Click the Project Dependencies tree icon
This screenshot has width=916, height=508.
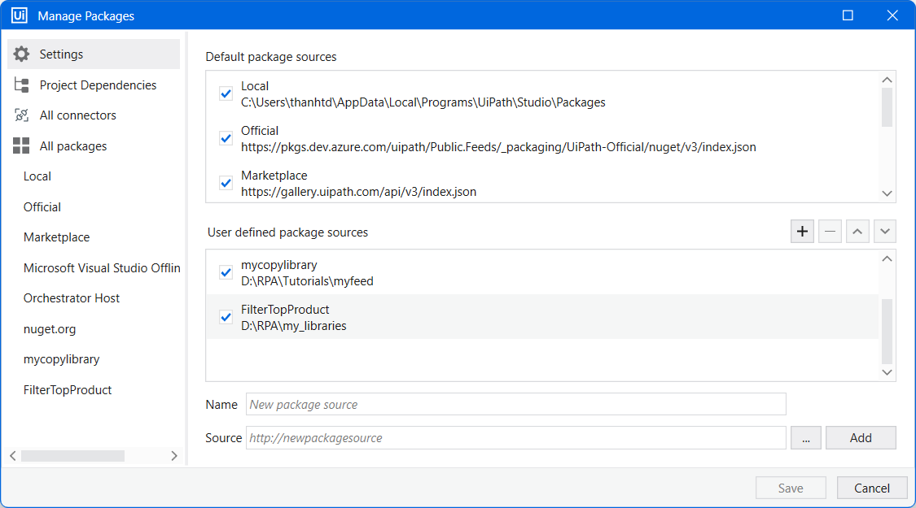pyautogui.click(x=22, y=85)
